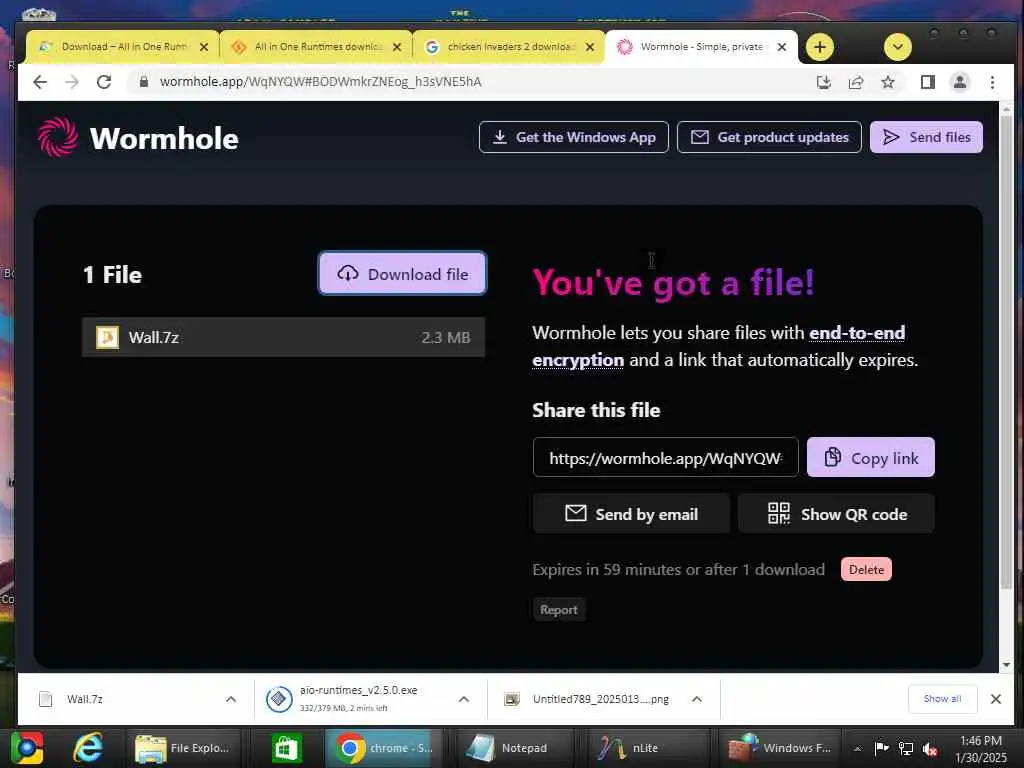The image size is (1024, 768).
Task: Click the Report button
Action: click(558, 609)
